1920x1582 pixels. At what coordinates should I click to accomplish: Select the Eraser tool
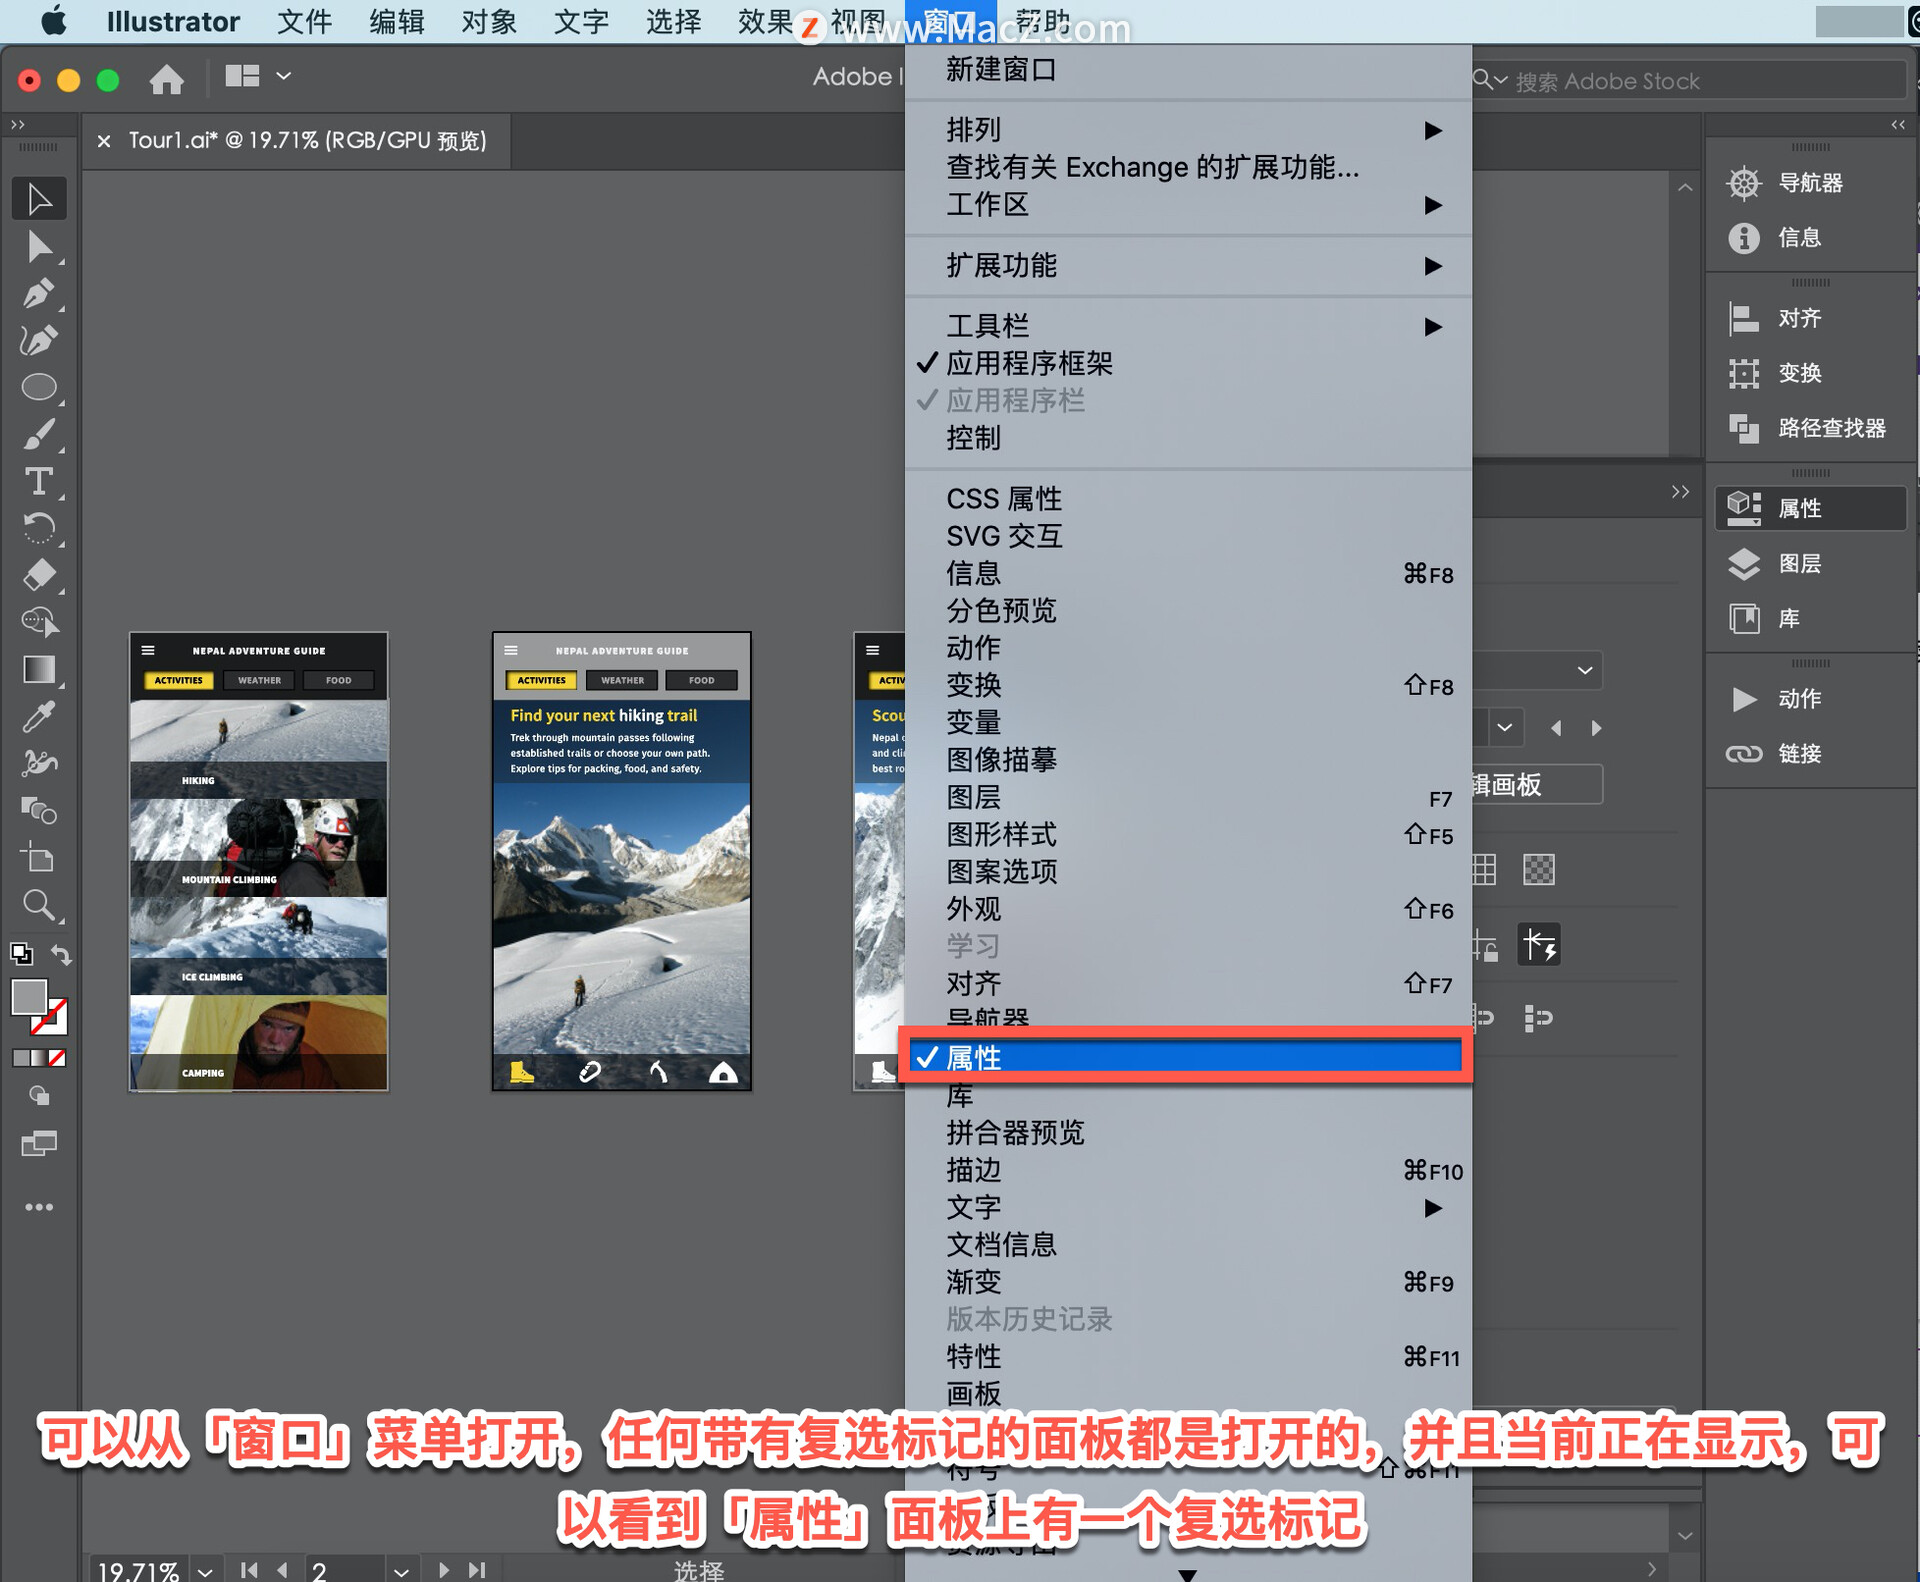pos(39,575)
